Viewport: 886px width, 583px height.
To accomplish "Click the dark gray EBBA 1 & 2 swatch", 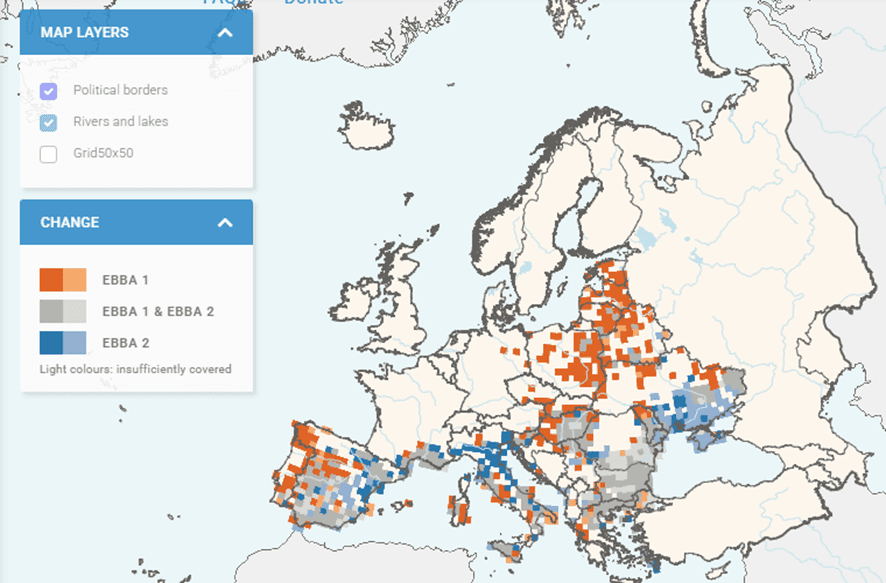I will (x=51, y=311).
